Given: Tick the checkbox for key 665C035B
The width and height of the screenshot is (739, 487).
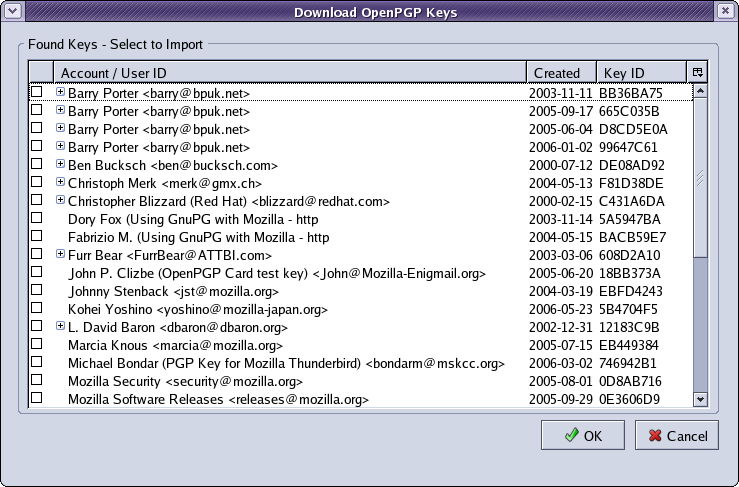Looking at the screenshot, I should 36,110.
